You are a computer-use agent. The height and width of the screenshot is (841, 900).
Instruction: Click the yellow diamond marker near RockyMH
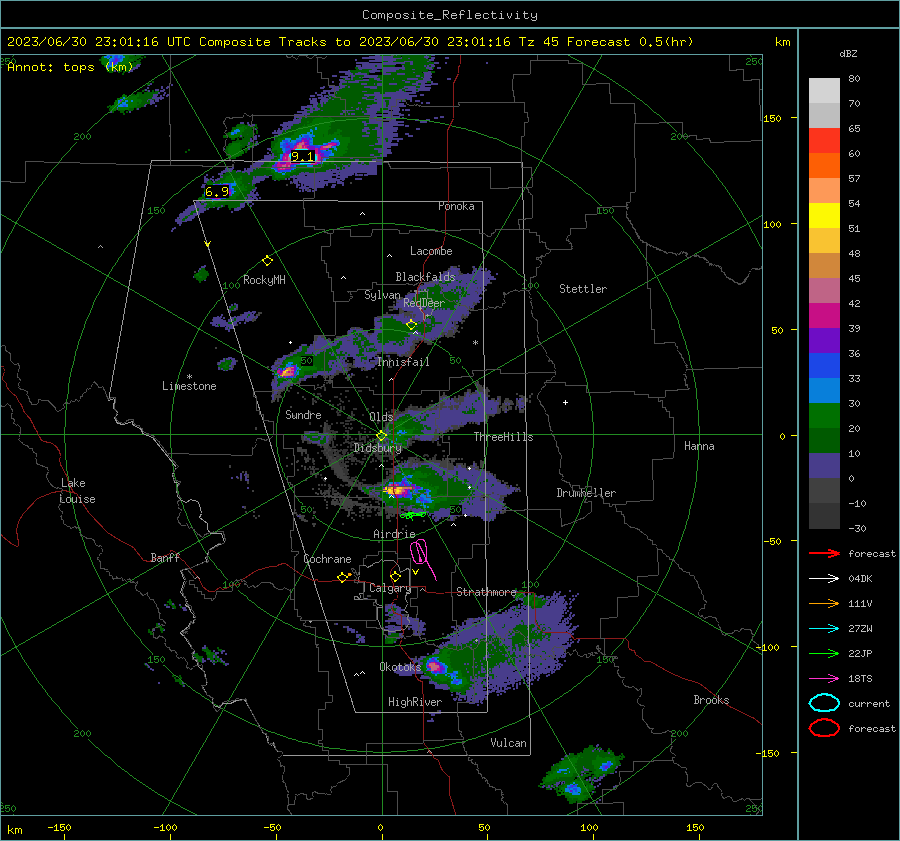[x=267, y=261]
